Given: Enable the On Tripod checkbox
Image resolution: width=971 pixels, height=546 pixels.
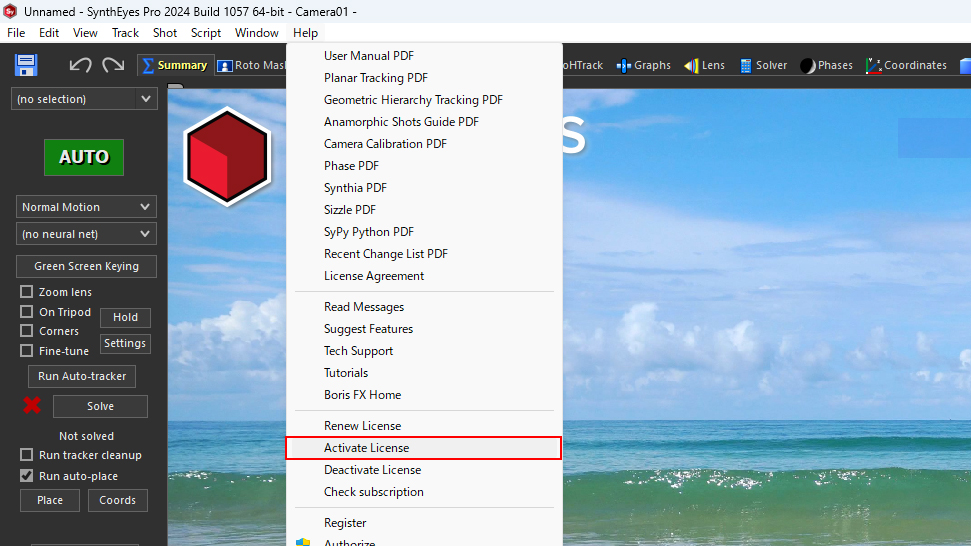Looking at the screenshot, I should click(27, 311).
